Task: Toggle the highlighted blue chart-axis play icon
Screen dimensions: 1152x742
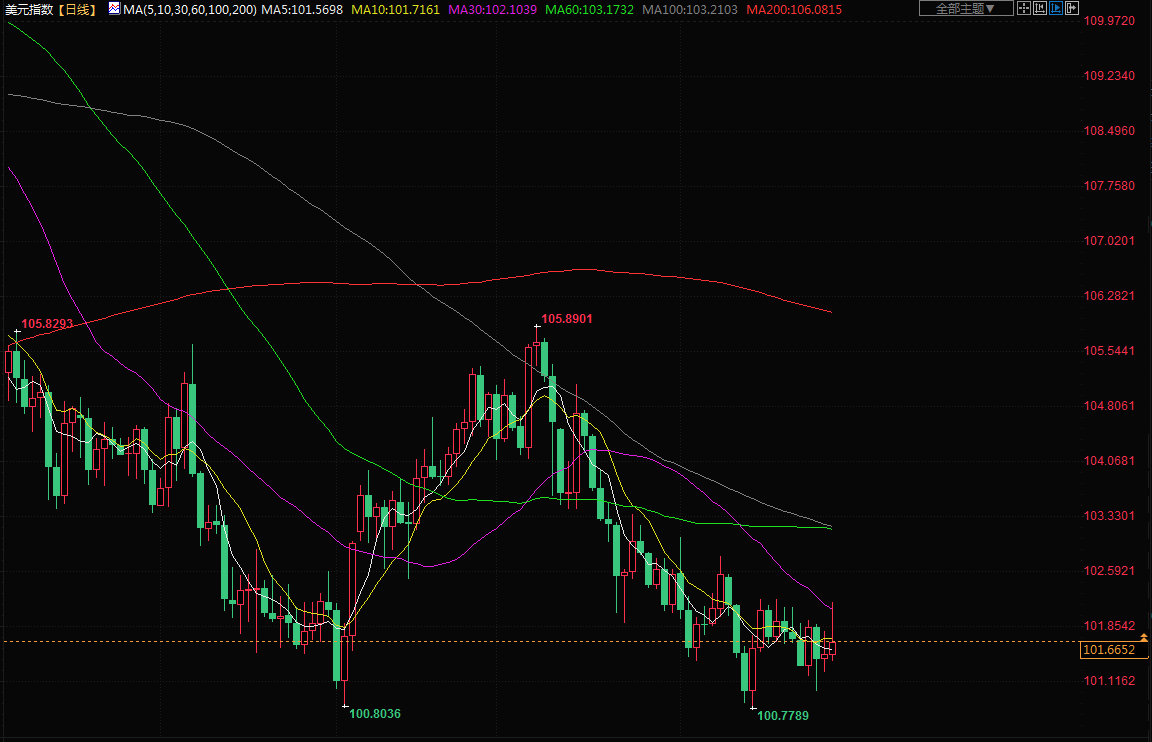Action: pos(1056,9)
